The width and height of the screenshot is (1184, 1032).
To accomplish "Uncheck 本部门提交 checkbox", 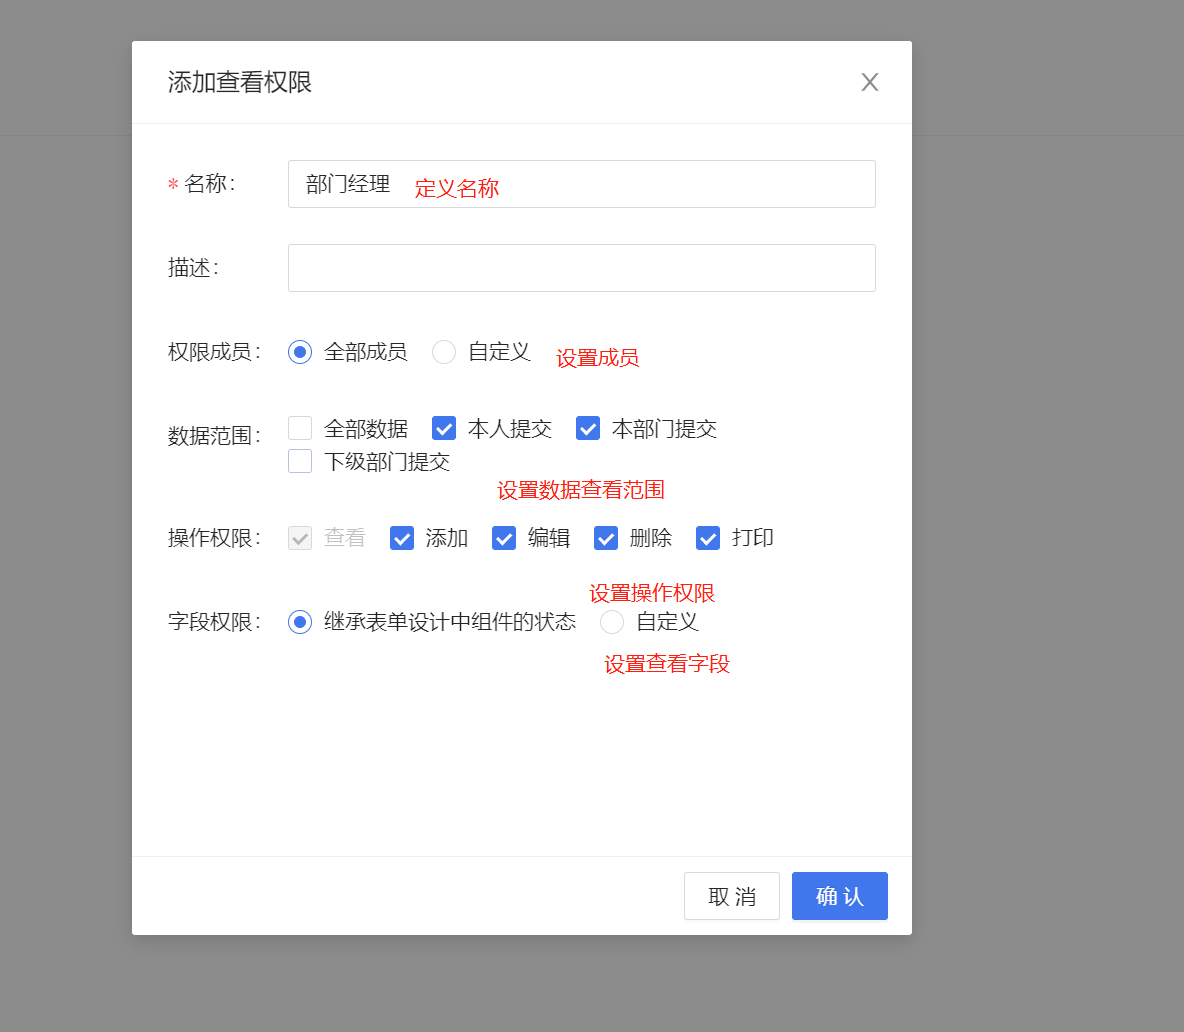I will [x=588, y=428].
